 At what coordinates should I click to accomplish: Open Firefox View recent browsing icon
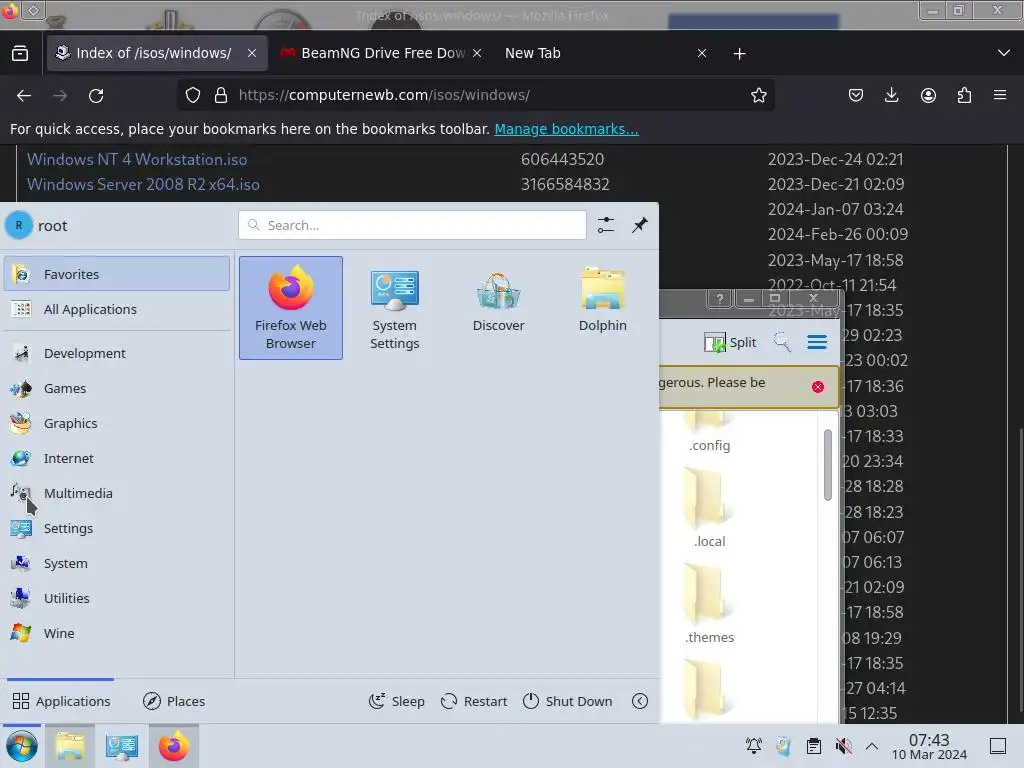pyautogui.click(x=20, y=53)
